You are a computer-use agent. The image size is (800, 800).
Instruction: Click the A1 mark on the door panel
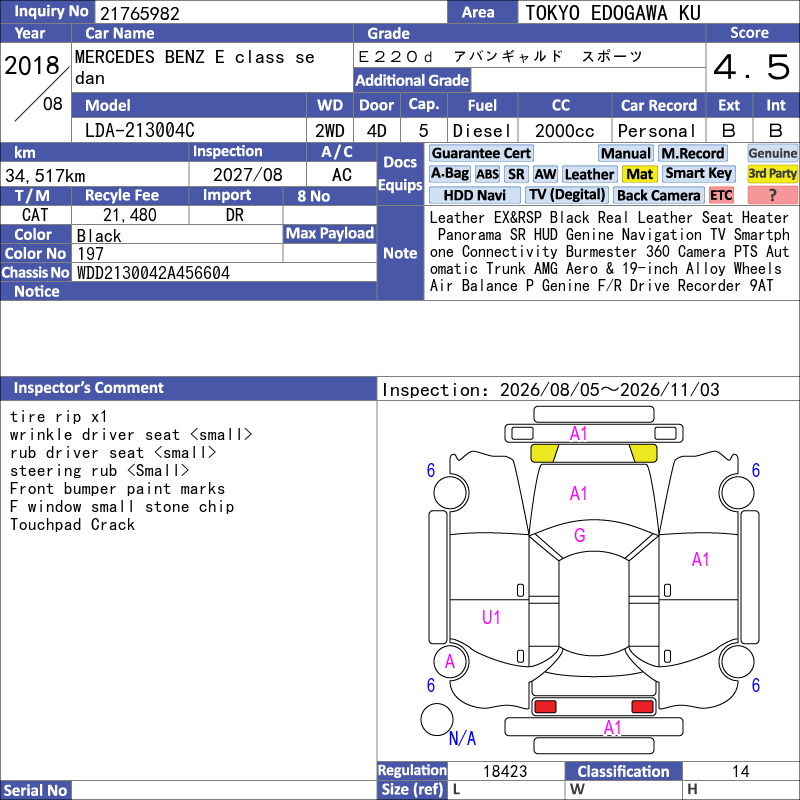pos(701,560)
